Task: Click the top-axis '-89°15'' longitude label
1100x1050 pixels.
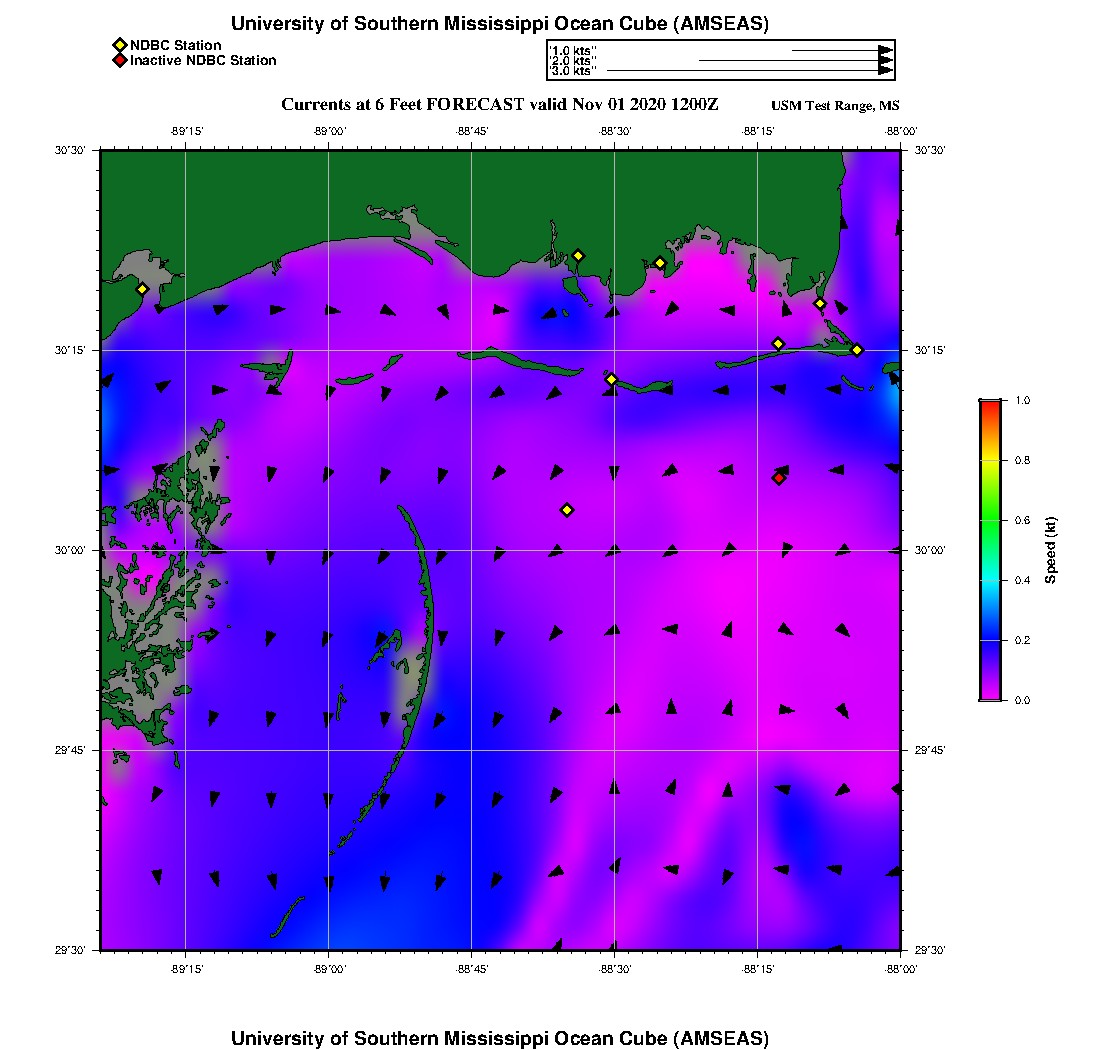Action: tap(187, 131)
